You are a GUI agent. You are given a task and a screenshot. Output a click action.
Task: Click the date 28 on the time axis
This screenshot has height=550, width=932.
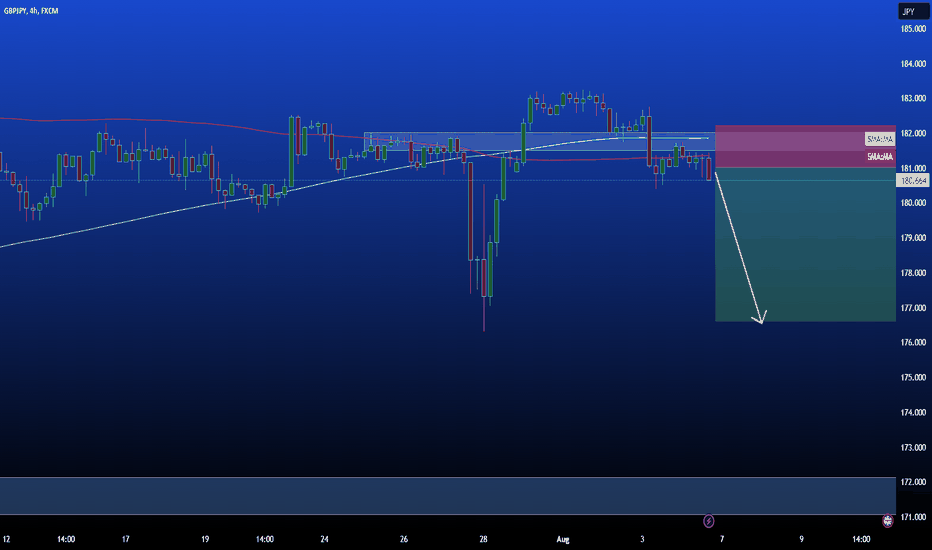pyautogui.click(x=483, y=539)
